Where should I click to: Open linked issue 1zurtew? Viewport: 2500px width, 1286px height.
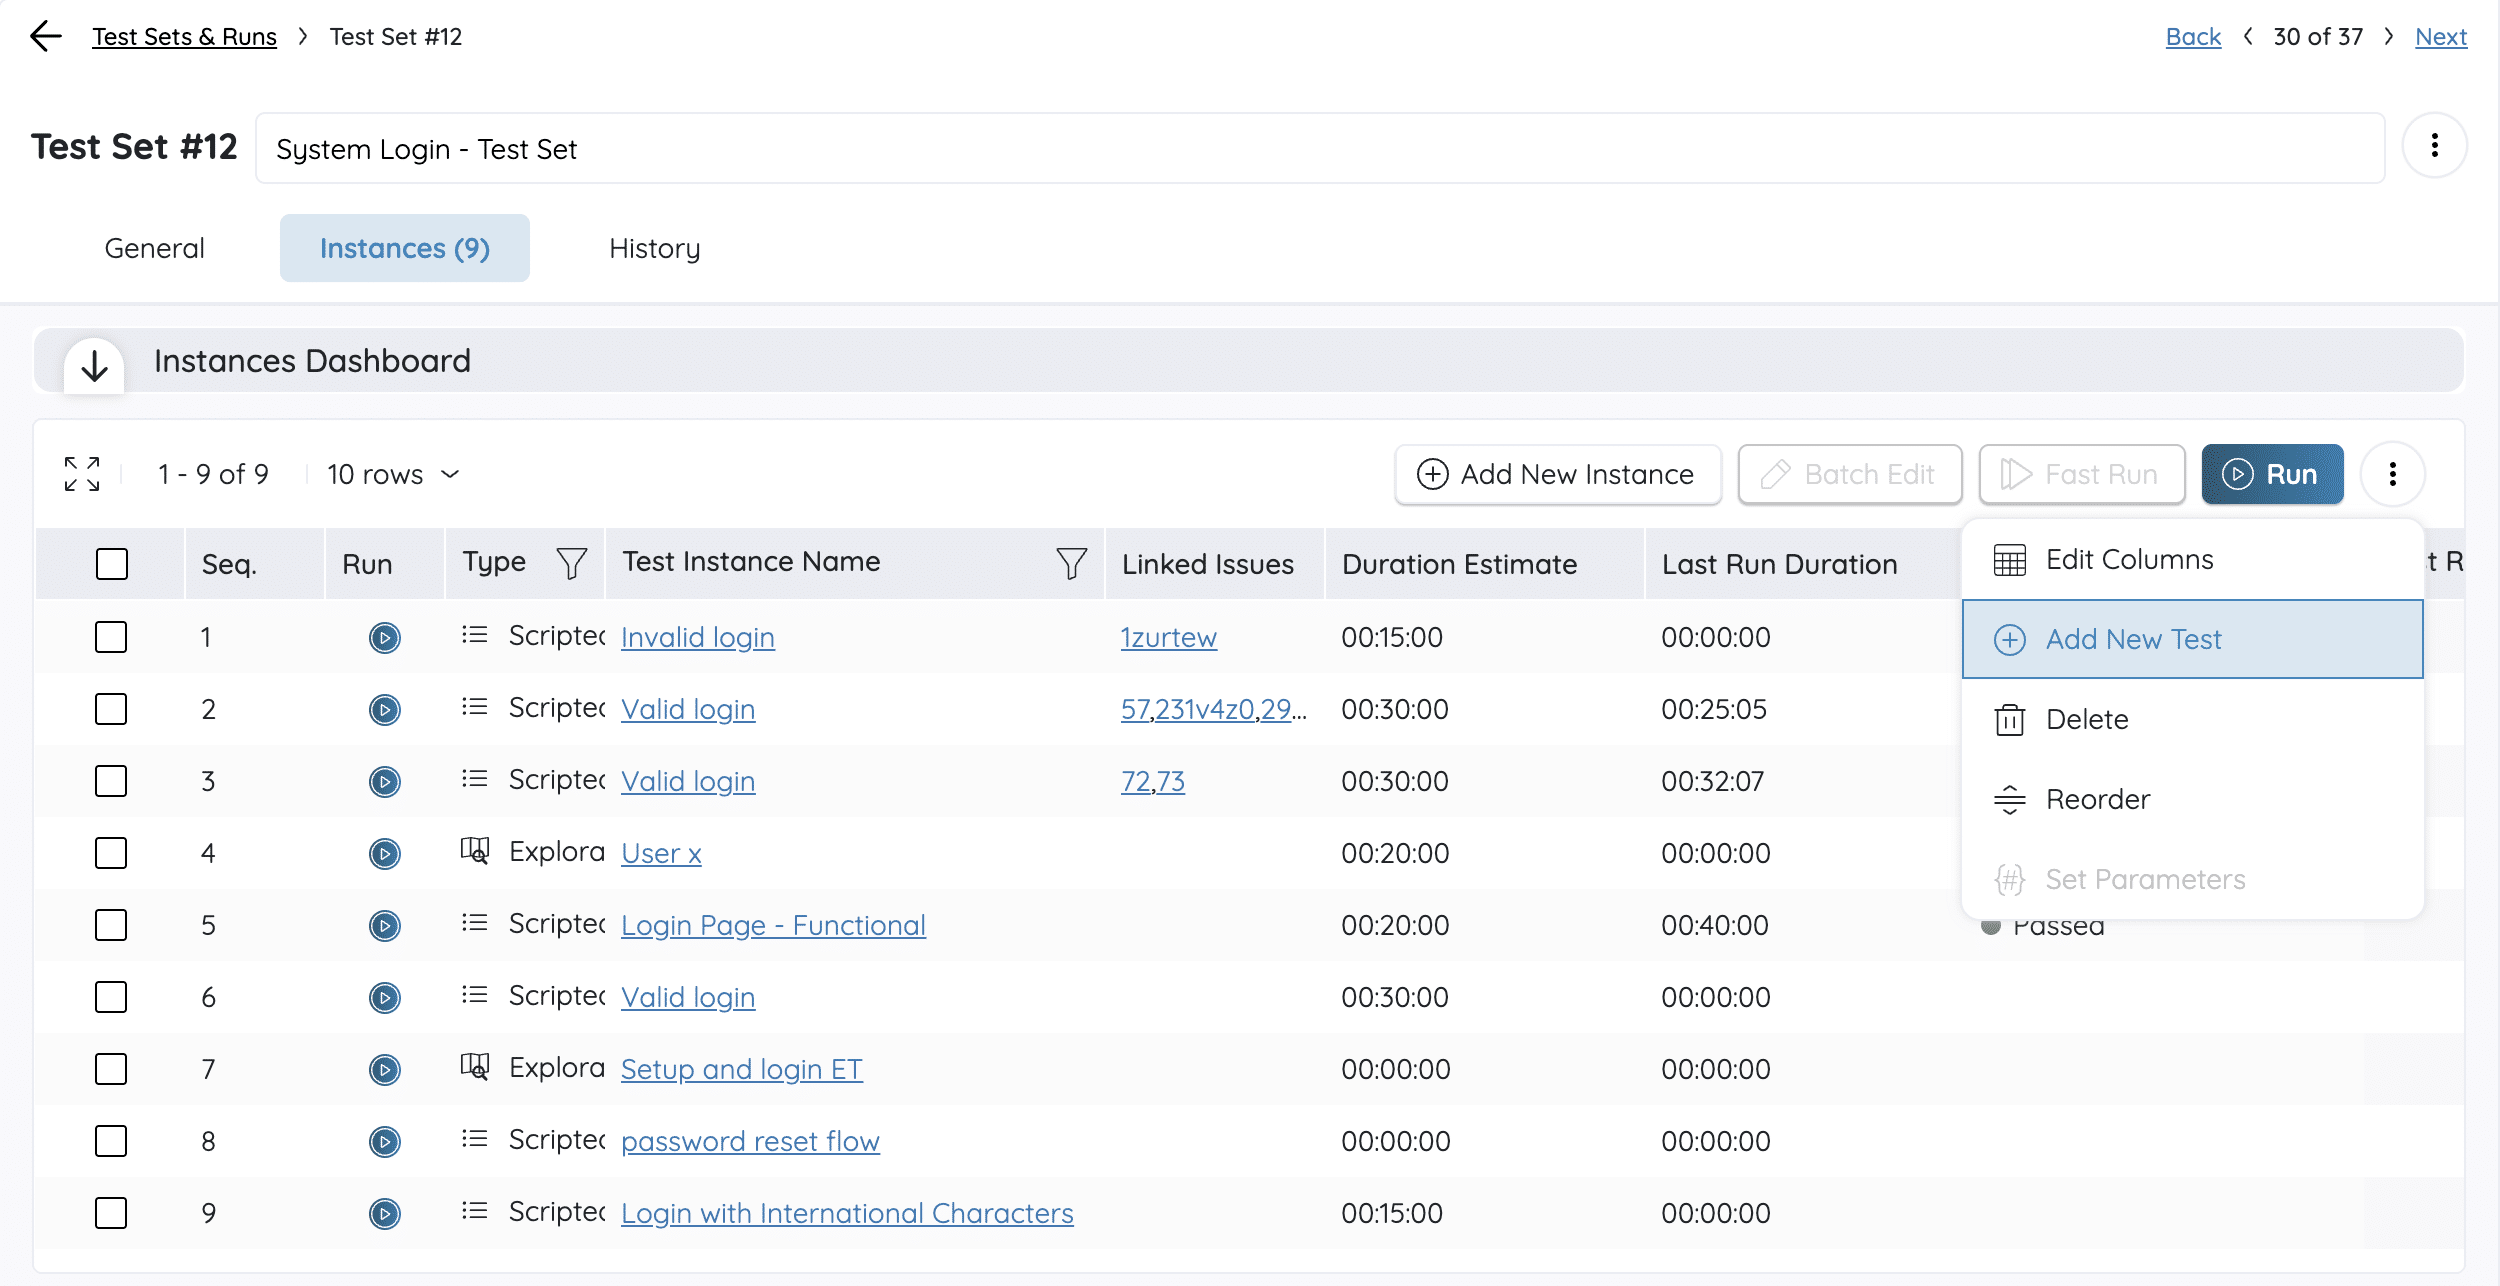point(1168,637)
